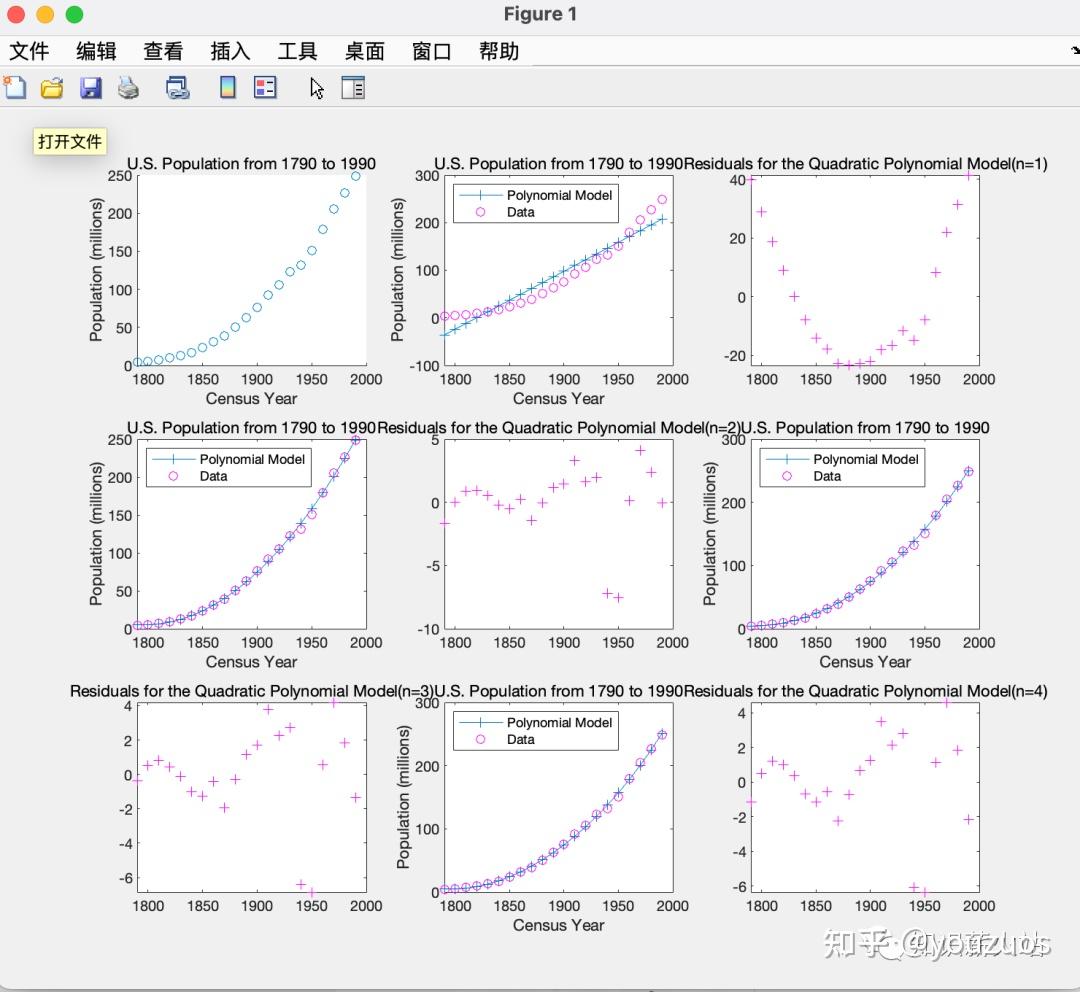Click the n=2 residuals plot title
This screenshot has width=1080, height=992.
(559, 428)
